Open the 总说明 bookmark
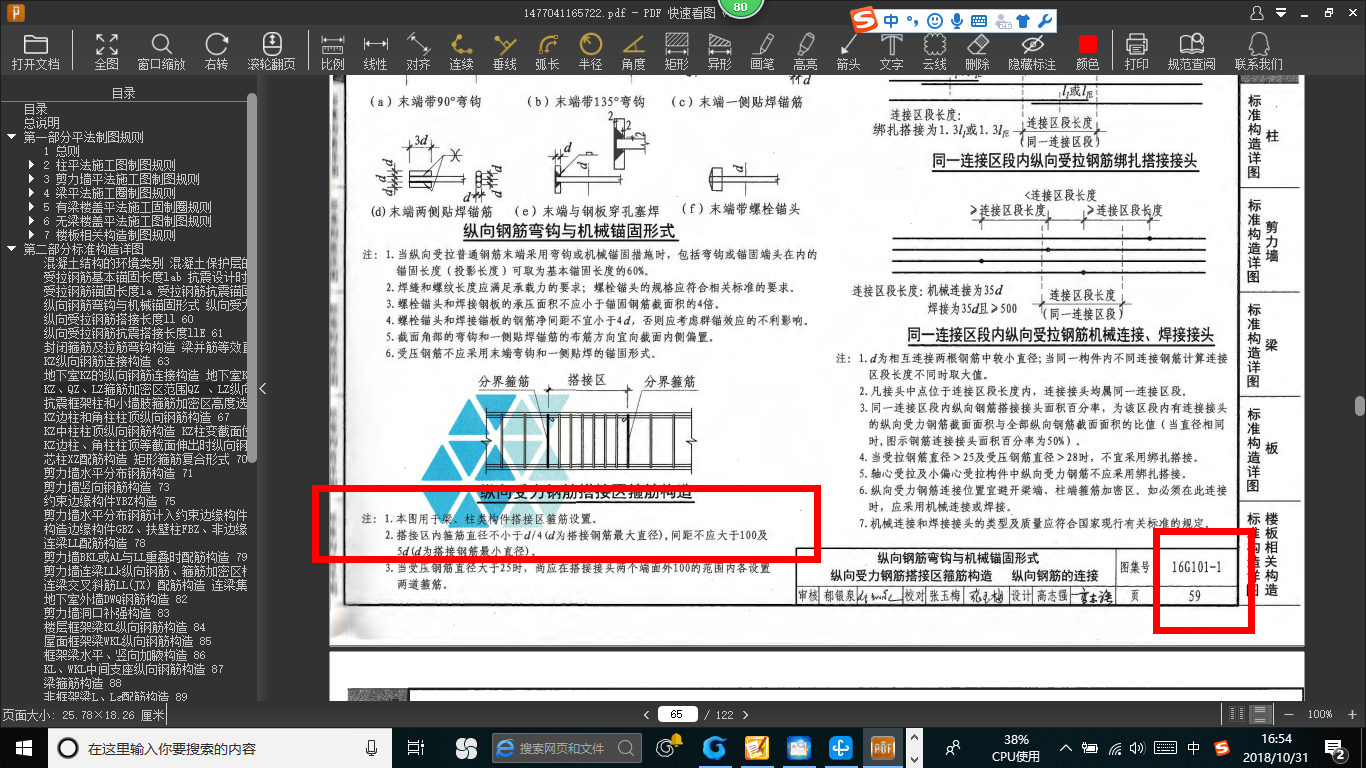 [x=41, y=123]
